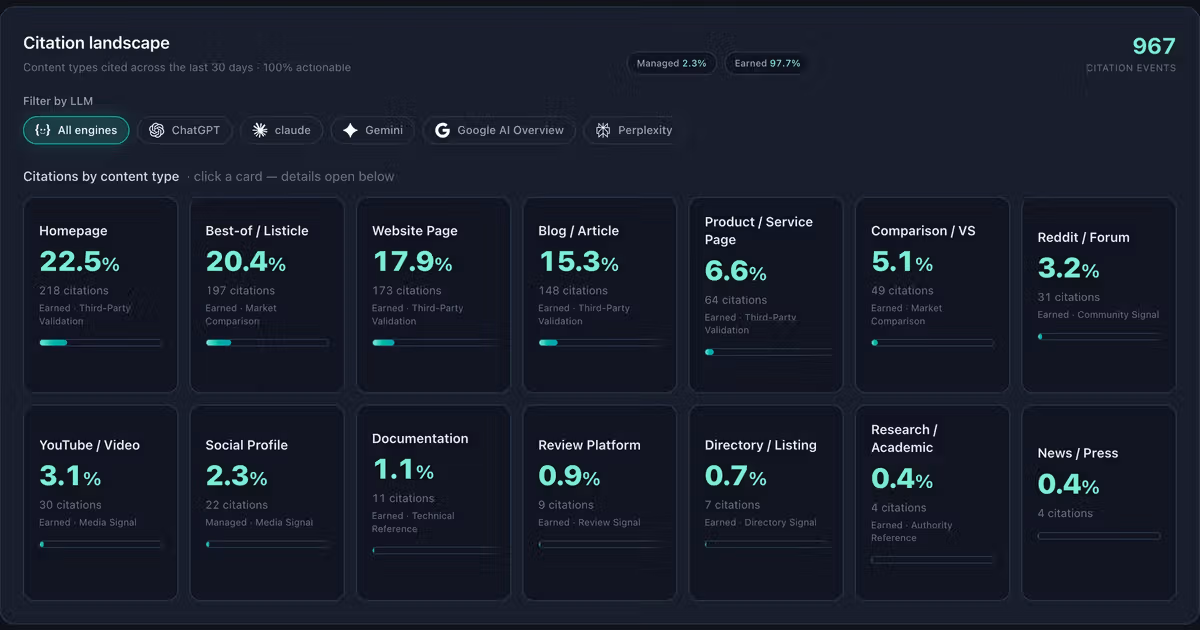Screen dimensions: 1200x630
Task: Click the Filter by LLM label
Action: [58, 101]
